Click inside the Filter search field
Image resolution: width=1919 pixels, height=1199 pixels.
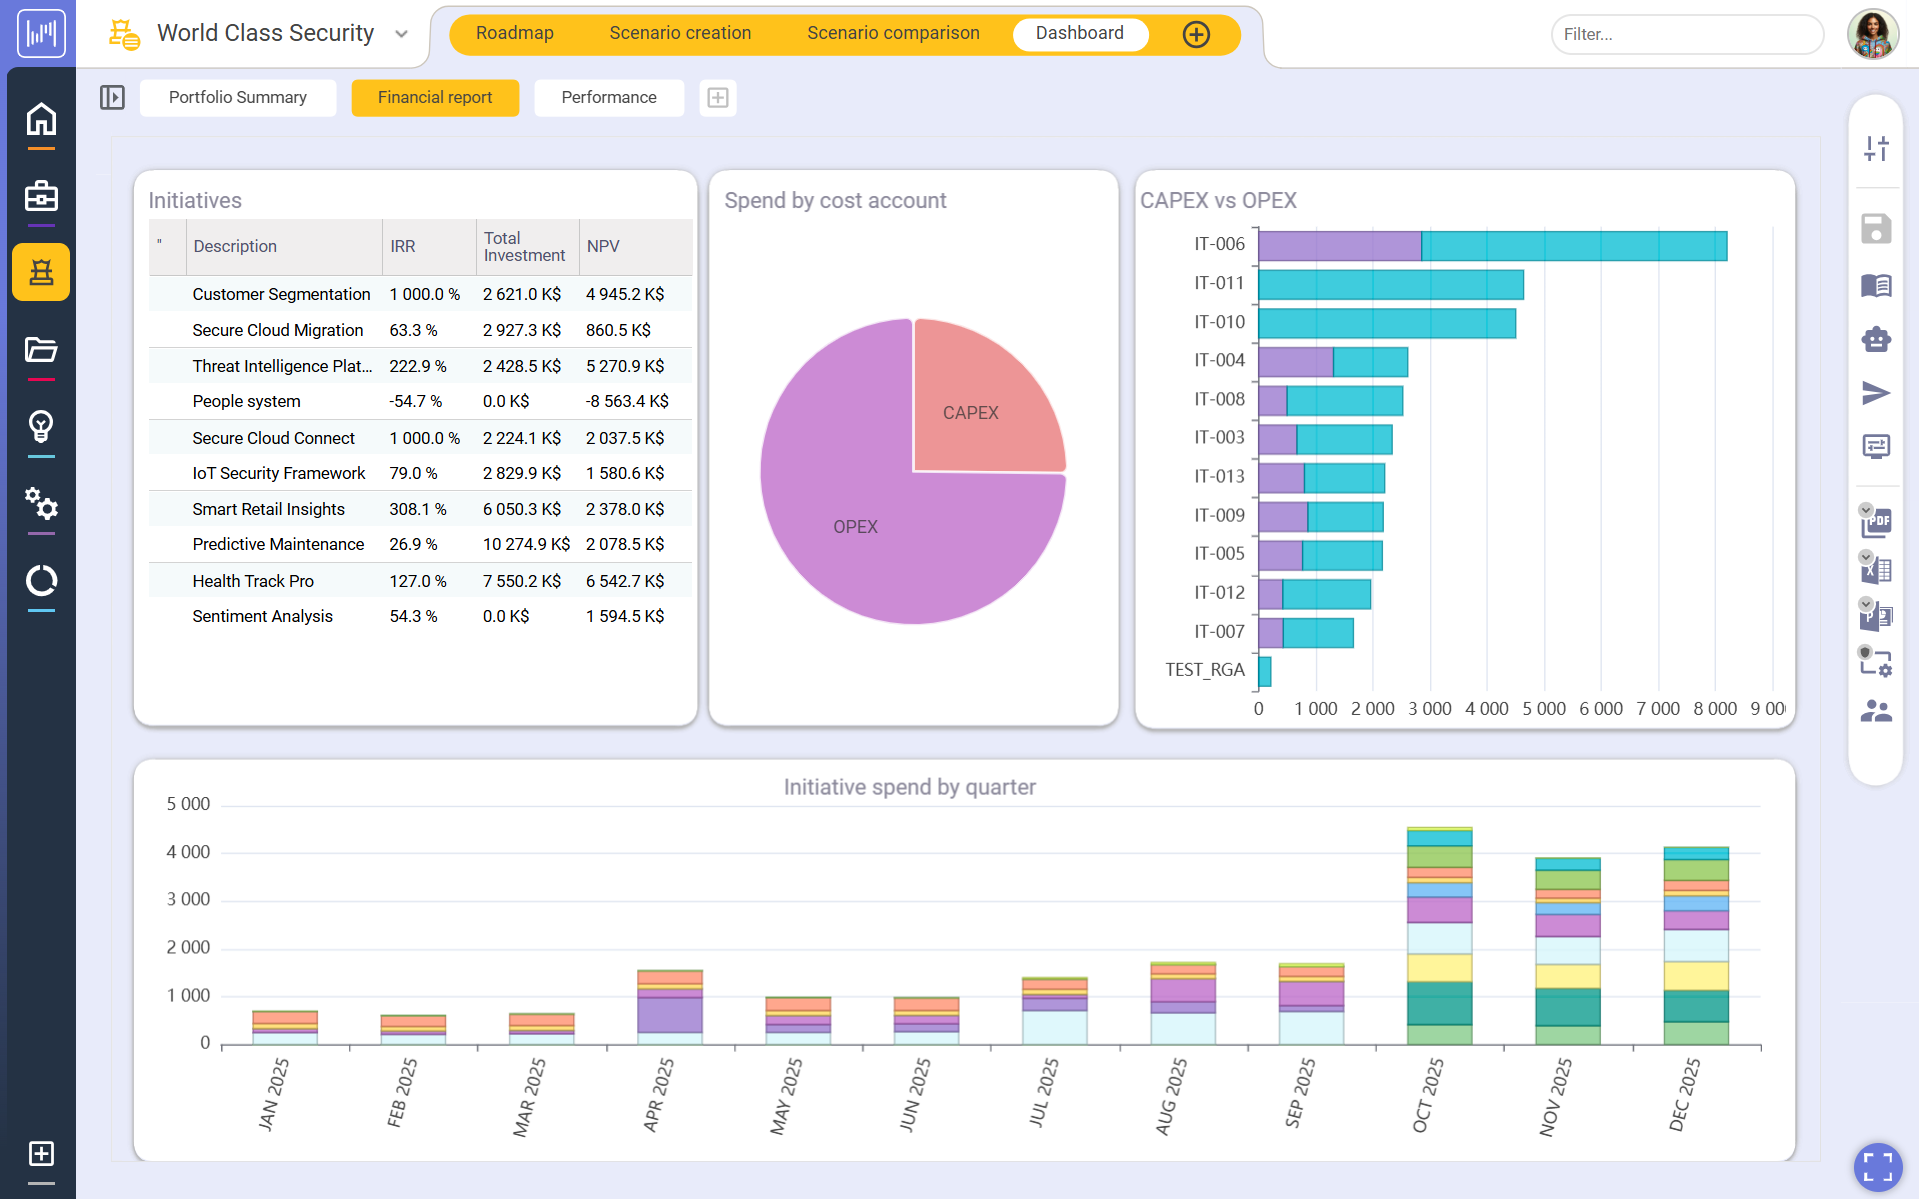(x=1687, y=34)
